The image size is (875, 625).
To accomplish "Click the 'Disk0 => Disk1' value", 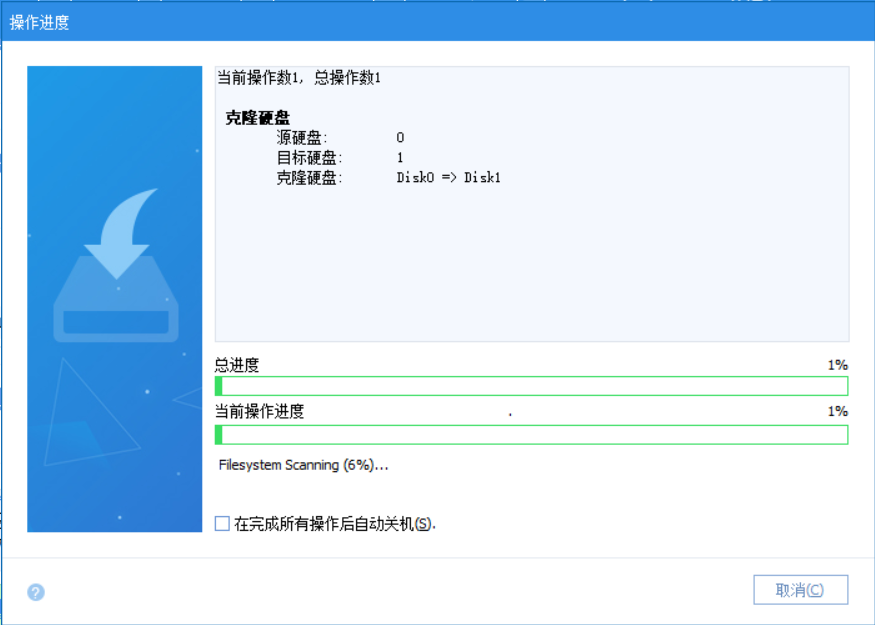I will coord(449,177).
